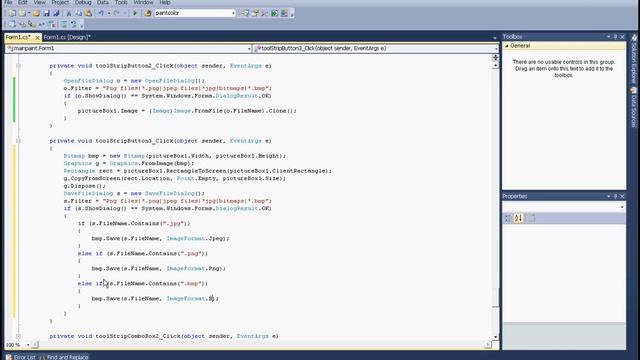Viewport: 640px width, 360px height.
Task: Save Form1.cs using the Save icon
Action: click(x=46, y=13)
